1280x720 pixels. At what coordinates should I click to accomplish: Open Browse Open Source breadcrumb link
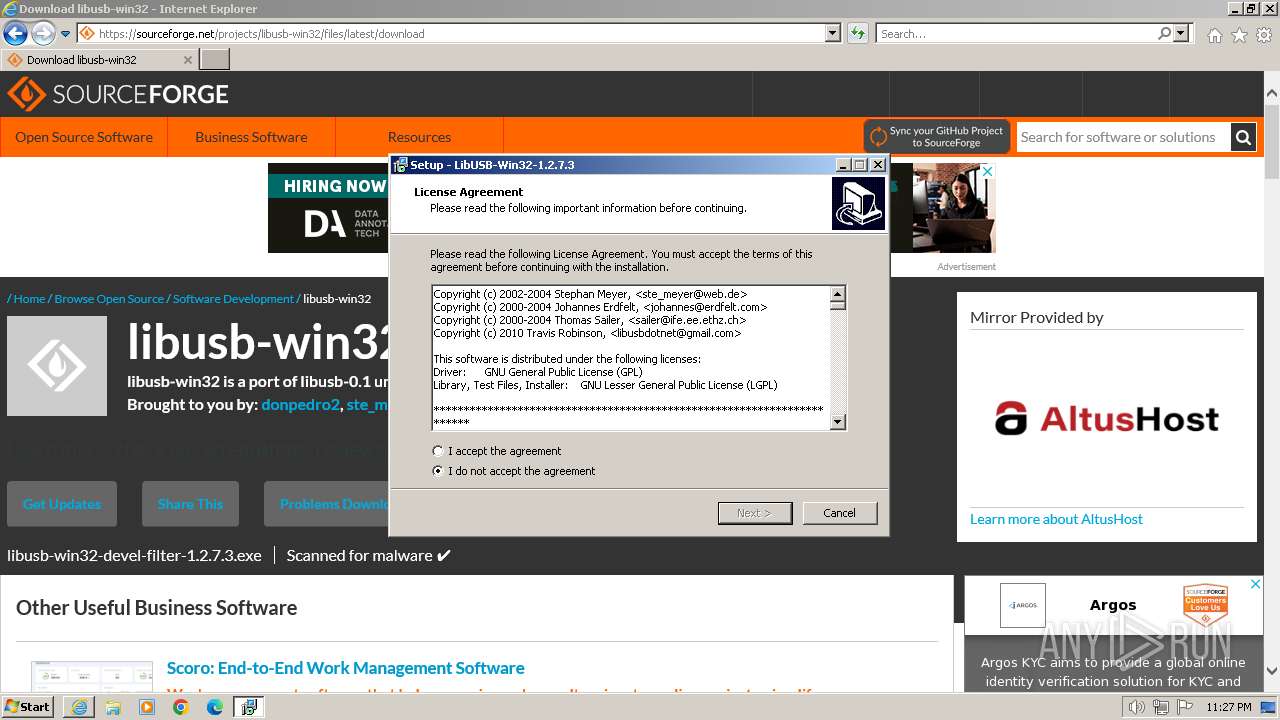(109, 299)
